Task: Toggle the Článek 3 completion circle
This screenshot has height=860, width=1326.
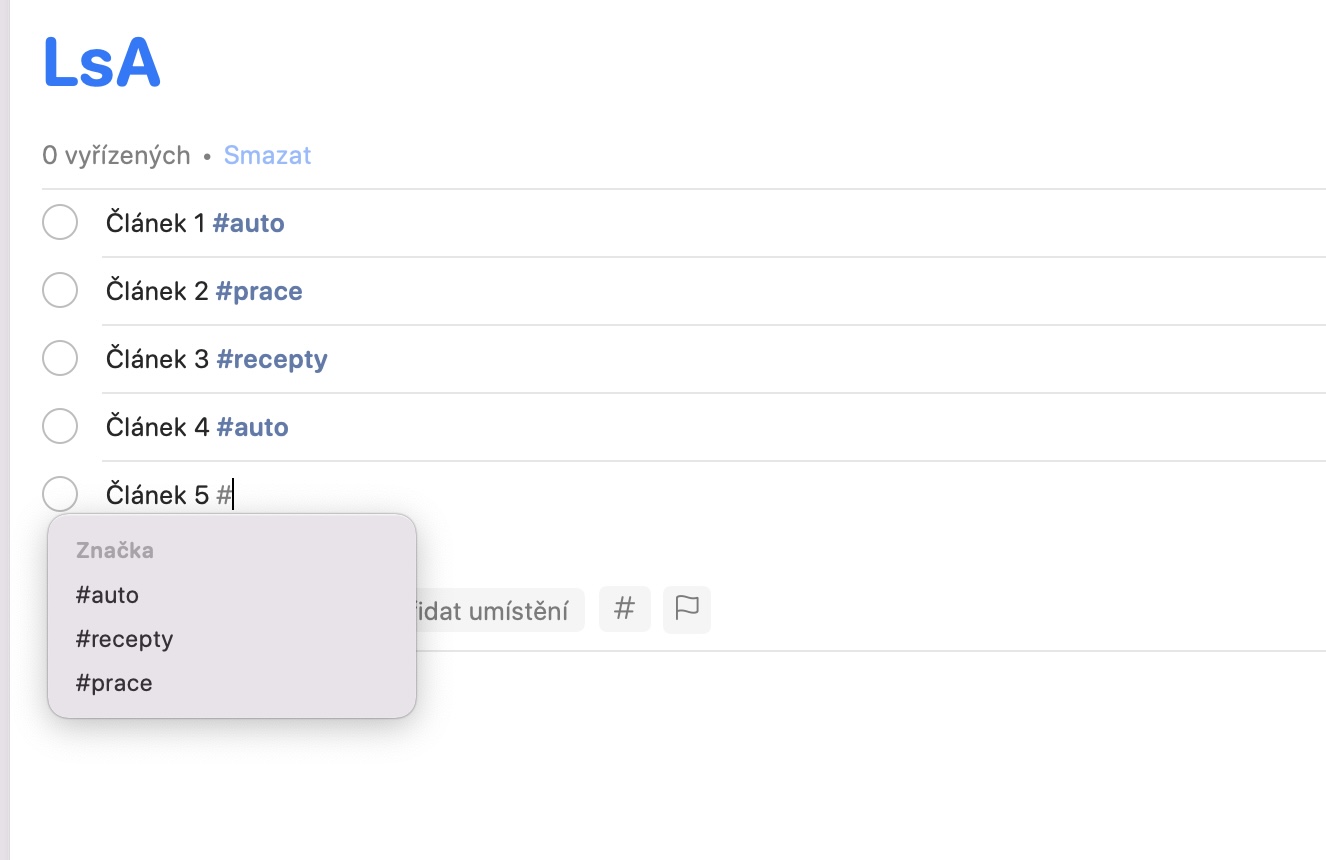Action: (60, 359)
